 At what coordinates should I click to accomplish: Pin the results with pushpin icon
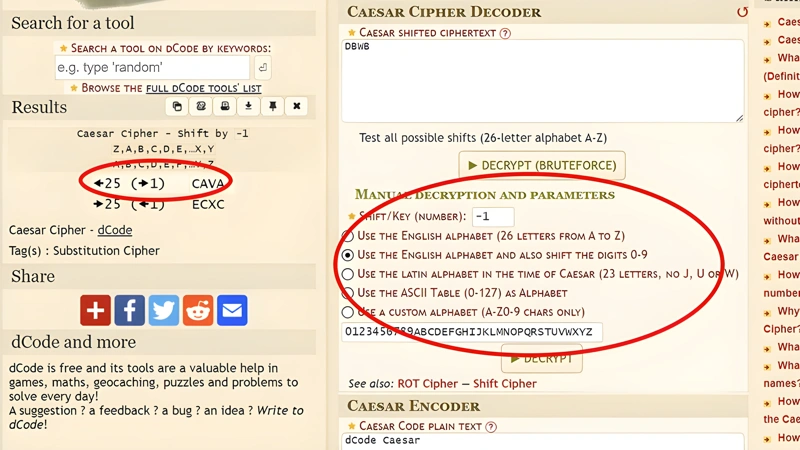pos(272,106)
